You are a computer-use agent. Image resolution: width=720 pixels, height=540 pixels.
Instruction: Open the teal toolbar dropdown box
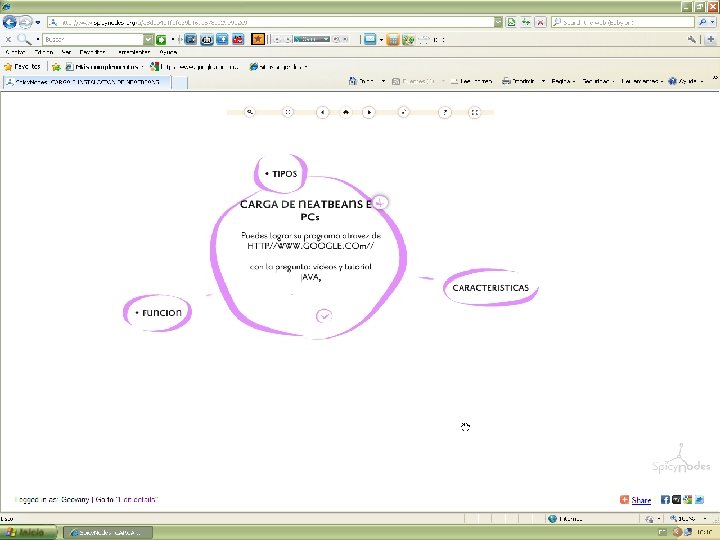click(312, 39)
